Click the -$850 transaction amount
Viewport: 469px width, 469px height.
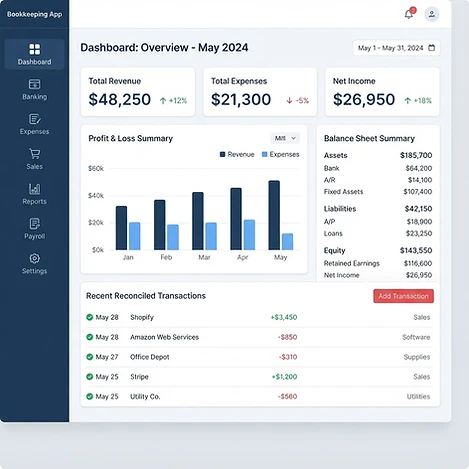click(287, 337)
